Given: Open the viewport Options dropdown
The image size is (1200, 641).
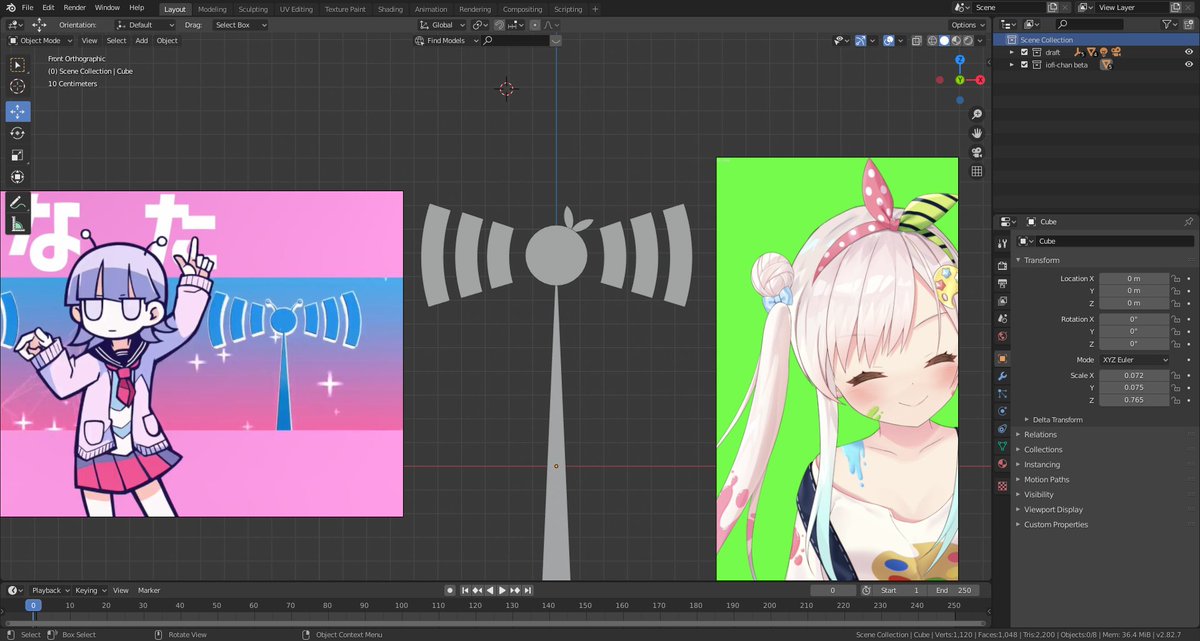Looking at the screenshot, I should click(x=968, y=24).
